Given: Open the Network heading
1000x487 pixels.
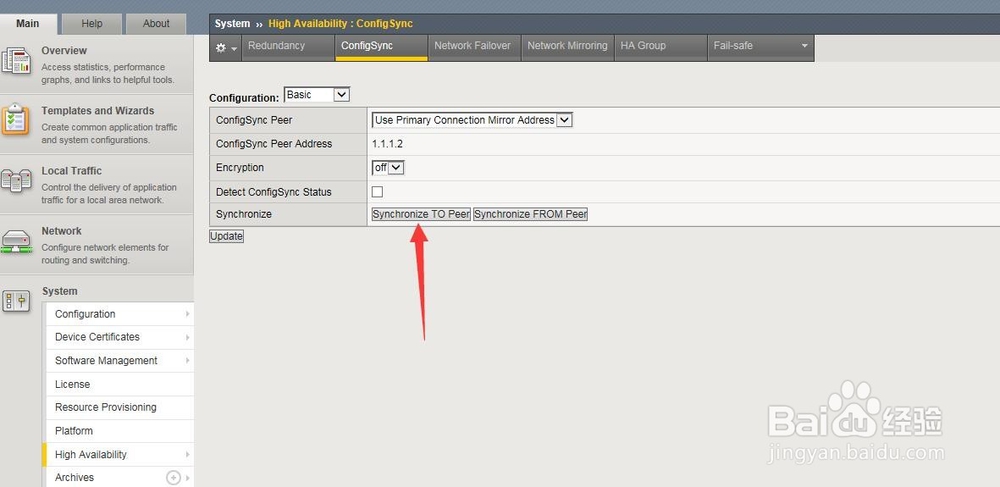Looking at the screenshot, I should point(61,231).
